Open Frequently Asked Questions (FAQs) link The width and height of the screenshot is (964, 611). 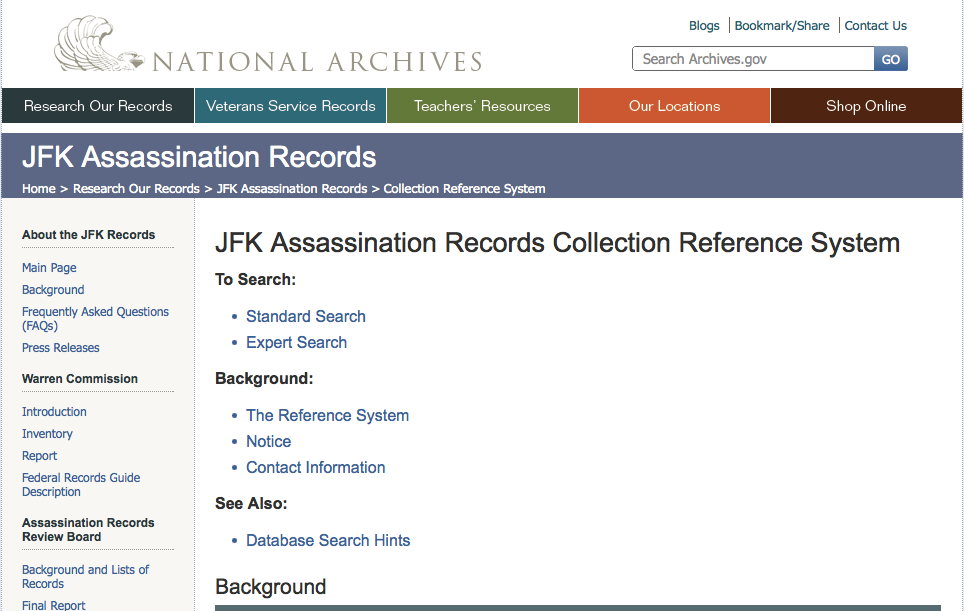pos(95,318)
